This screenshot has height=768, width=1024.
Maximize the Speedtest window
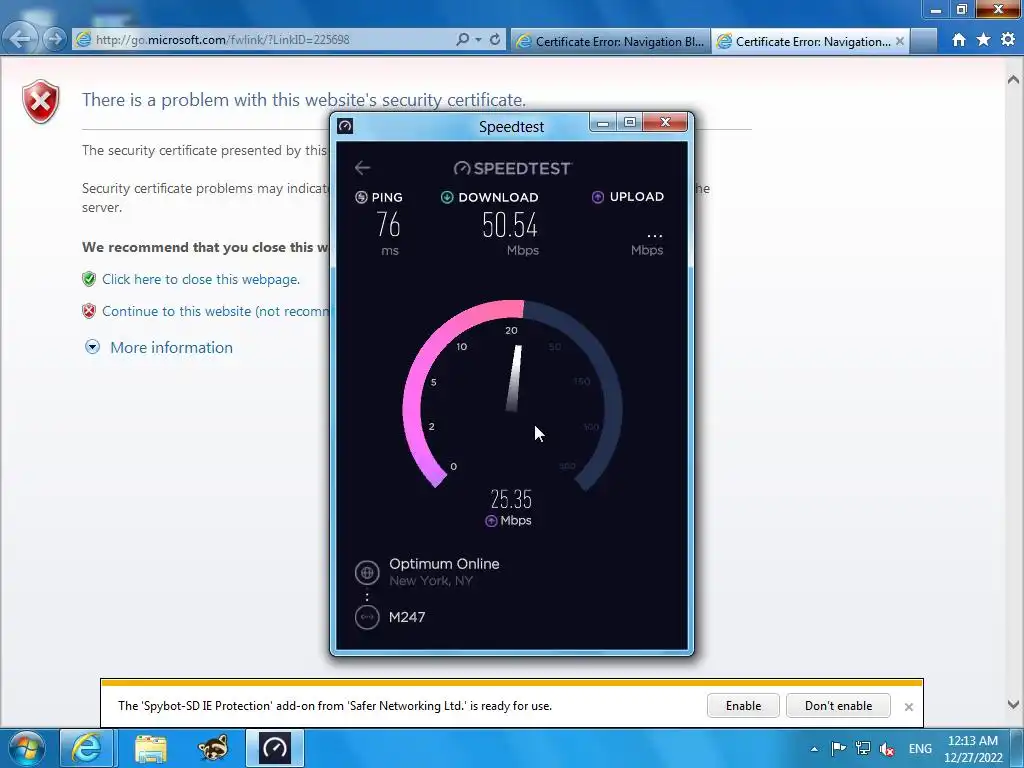[x=630, y=122]
